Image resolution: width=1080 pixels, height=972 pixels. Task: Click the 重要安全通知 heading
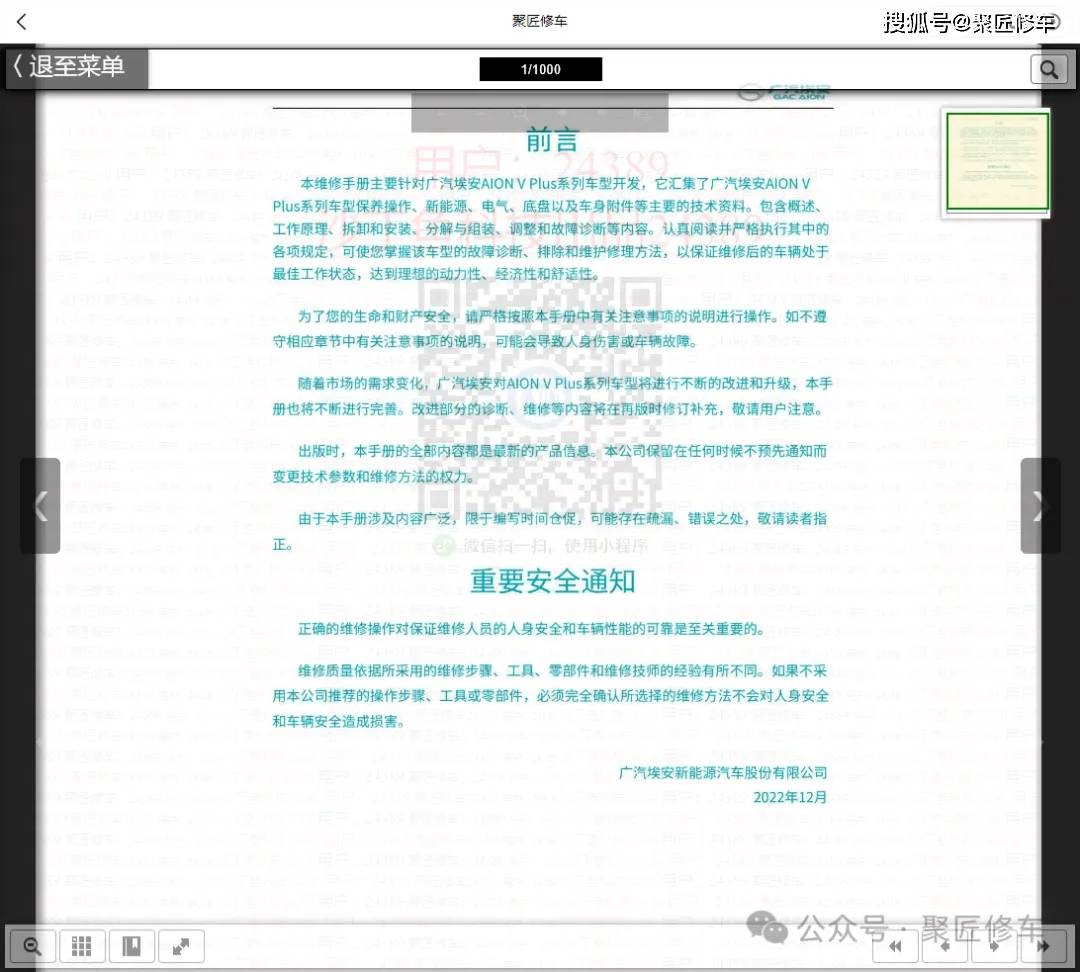coord(552,581)
